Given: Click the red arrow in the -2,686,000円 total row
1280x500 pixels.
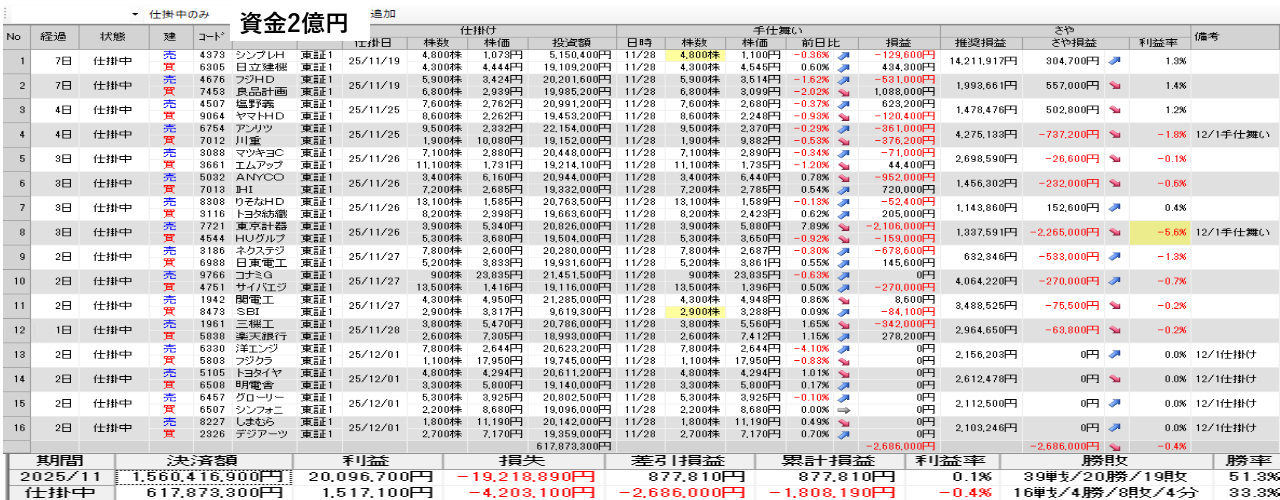Looking at the screenshot, I should pos(1114,446).
